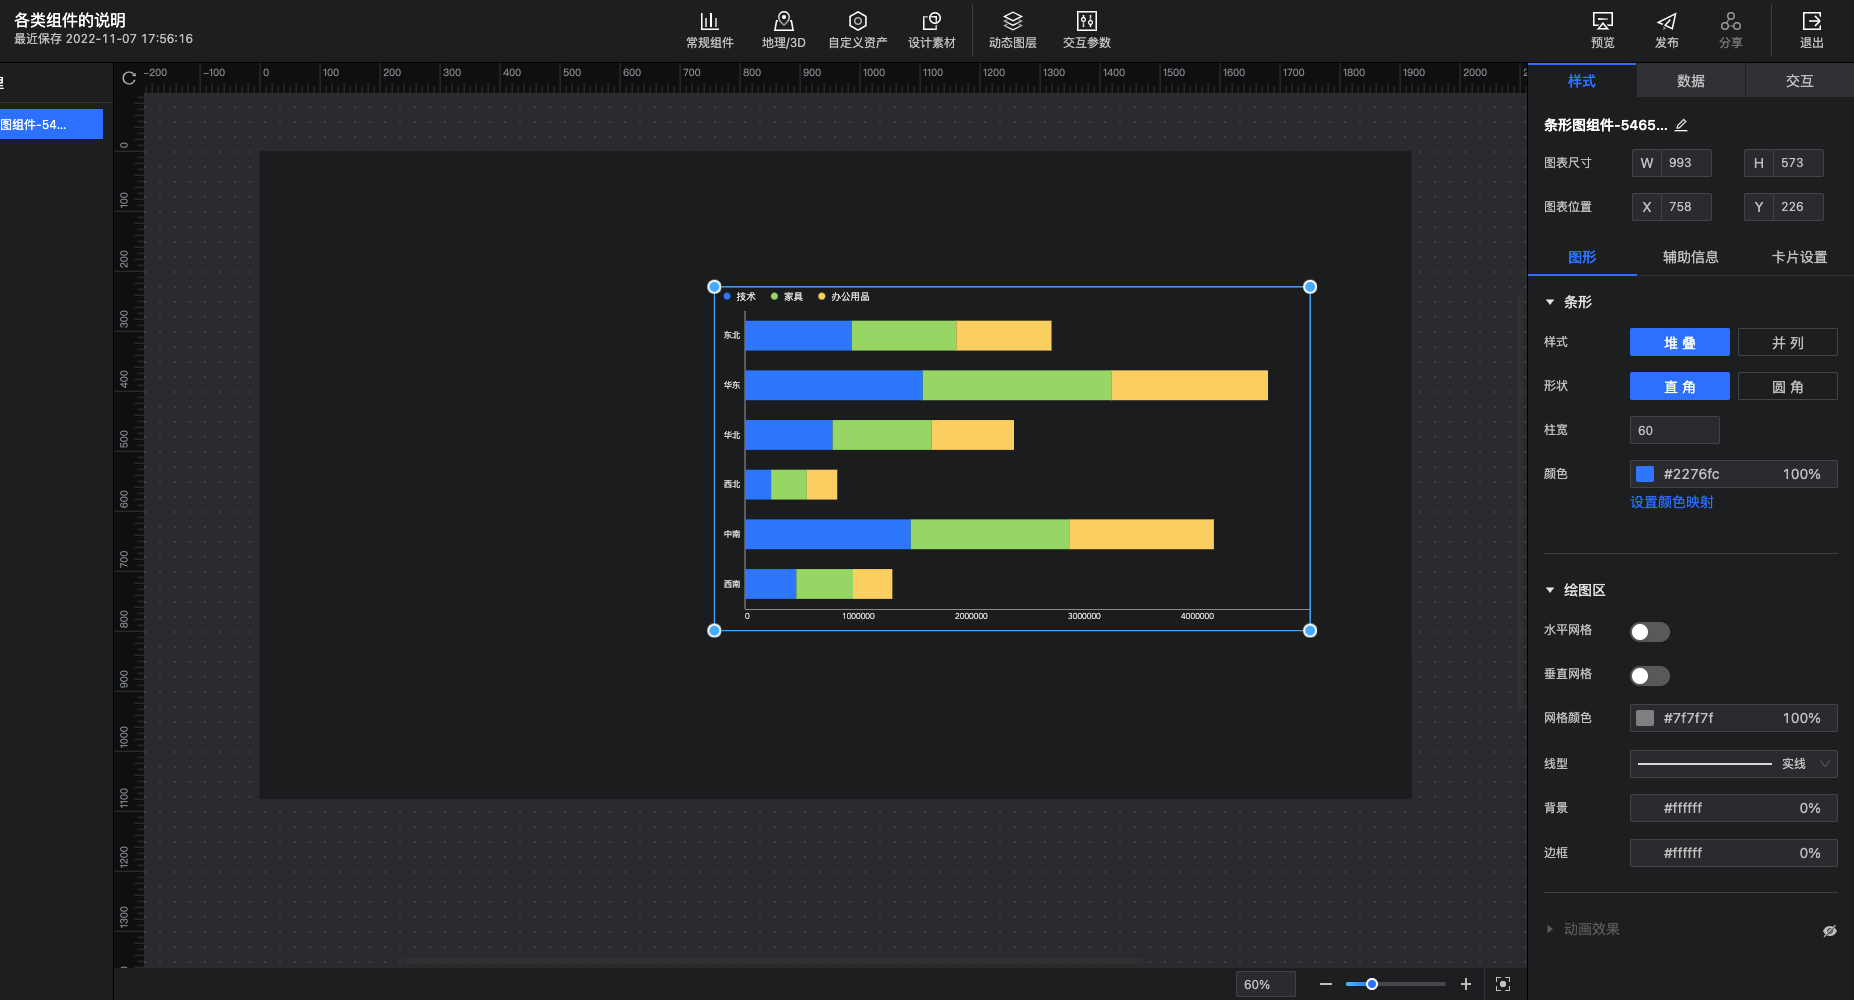Open the 卡片设置 sub-tab
The image size is (1854, 1000).
1800,257
